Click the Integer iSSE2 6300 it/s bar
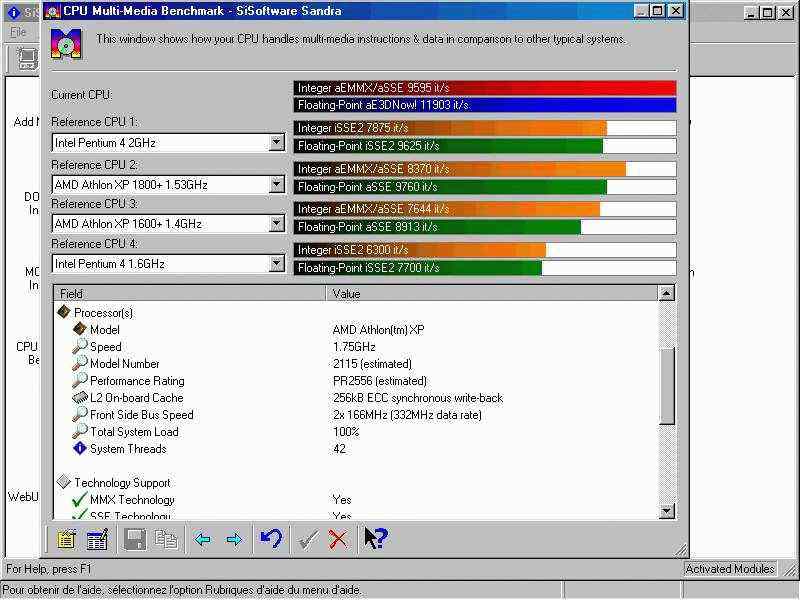800x600 pixels. [485, 249]
